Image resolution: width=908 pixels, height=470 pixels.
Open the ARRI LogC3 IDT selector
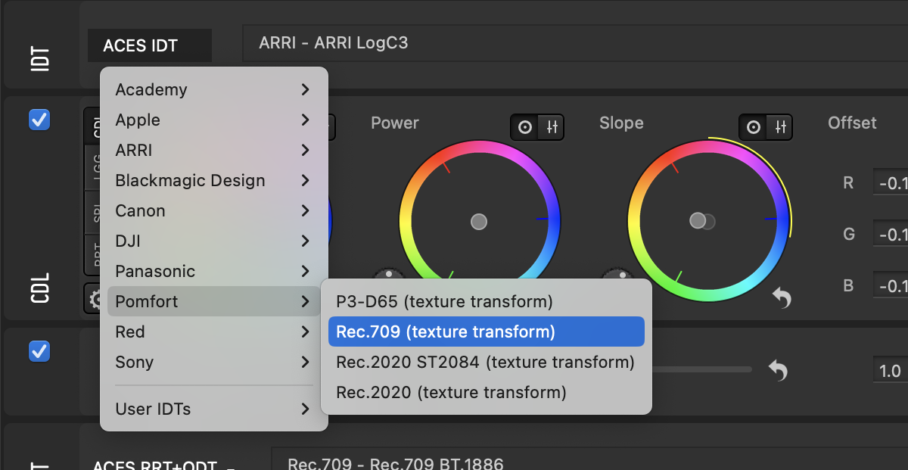pyautogui.click(x=574, y=43)
